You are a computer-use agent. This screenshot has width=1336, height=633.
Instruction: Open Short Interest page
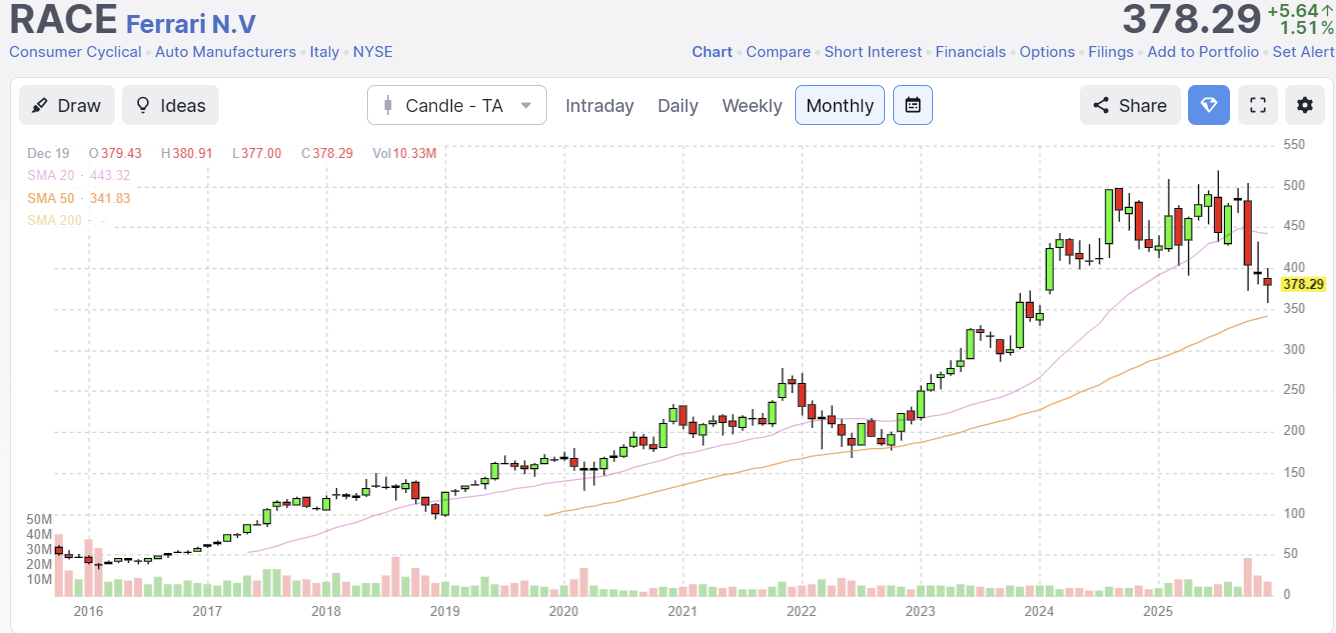click(873, 52)
